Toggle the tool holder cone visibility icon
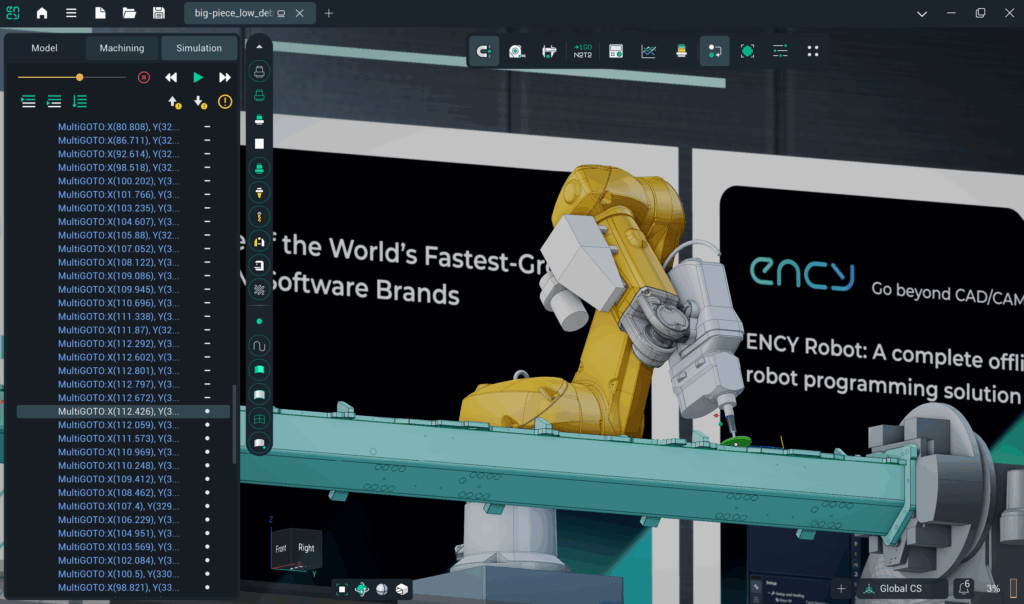The width and height of the screenshot is (1024, 604). point(259,193)
